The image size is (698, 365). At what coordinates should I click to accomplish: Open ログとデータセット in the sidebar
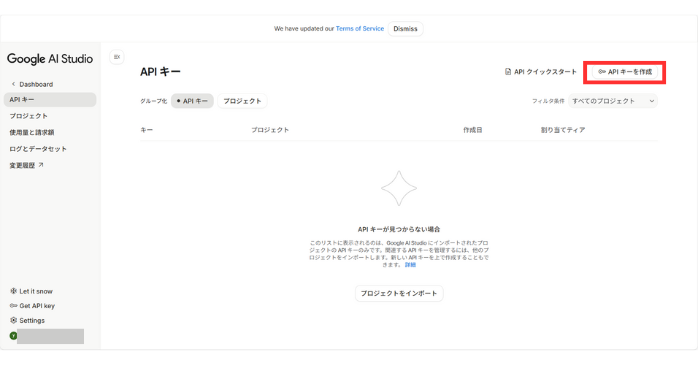point(38,149)
